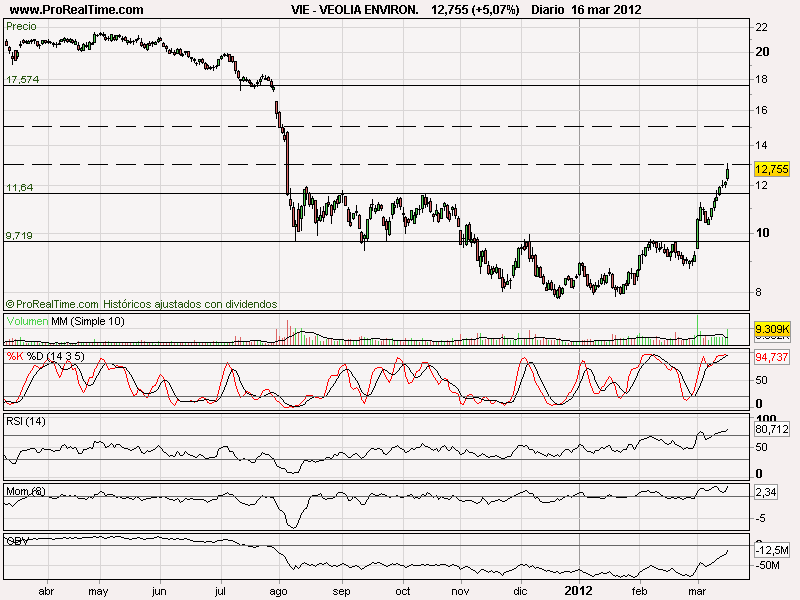Viewport: 800px width, 600px height.
Task: Click the VIE - VEOLIA ENVIRON. title
Action: [x=355, y=9]
